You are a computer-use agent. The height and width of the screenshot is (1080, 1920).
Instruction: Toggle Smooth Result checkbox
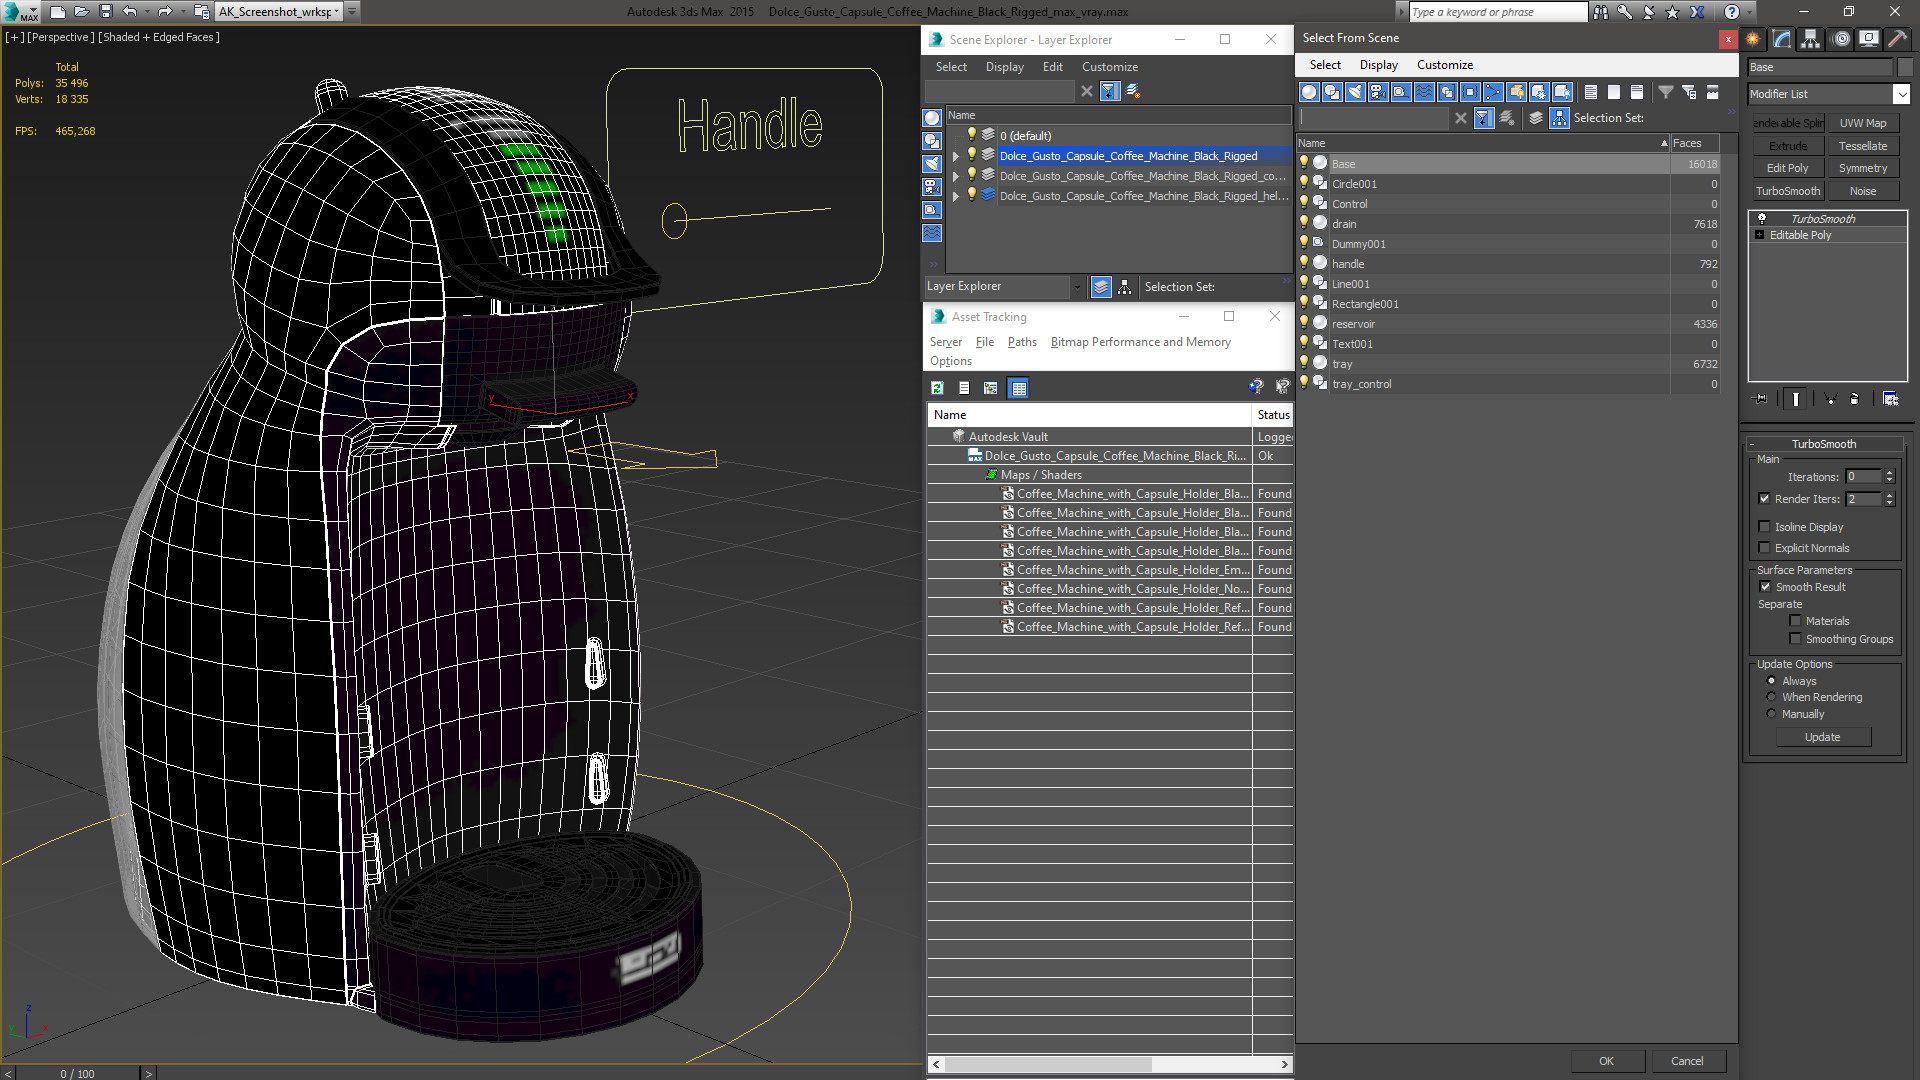coord(1765,587)
